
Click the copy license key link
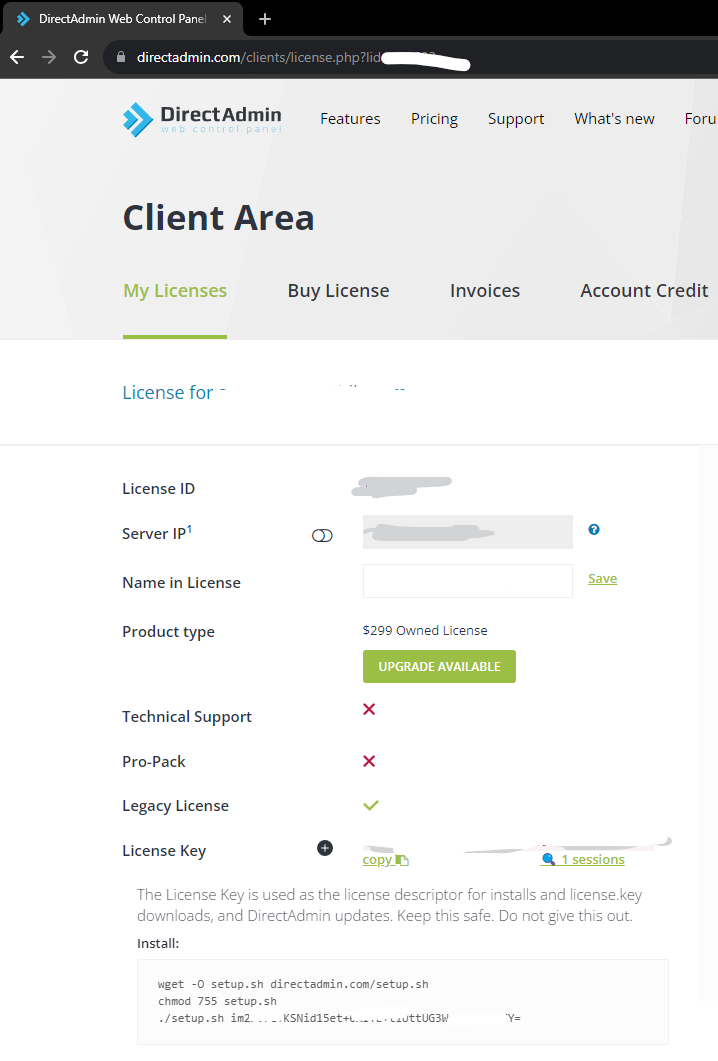click(x=386, y=860)
